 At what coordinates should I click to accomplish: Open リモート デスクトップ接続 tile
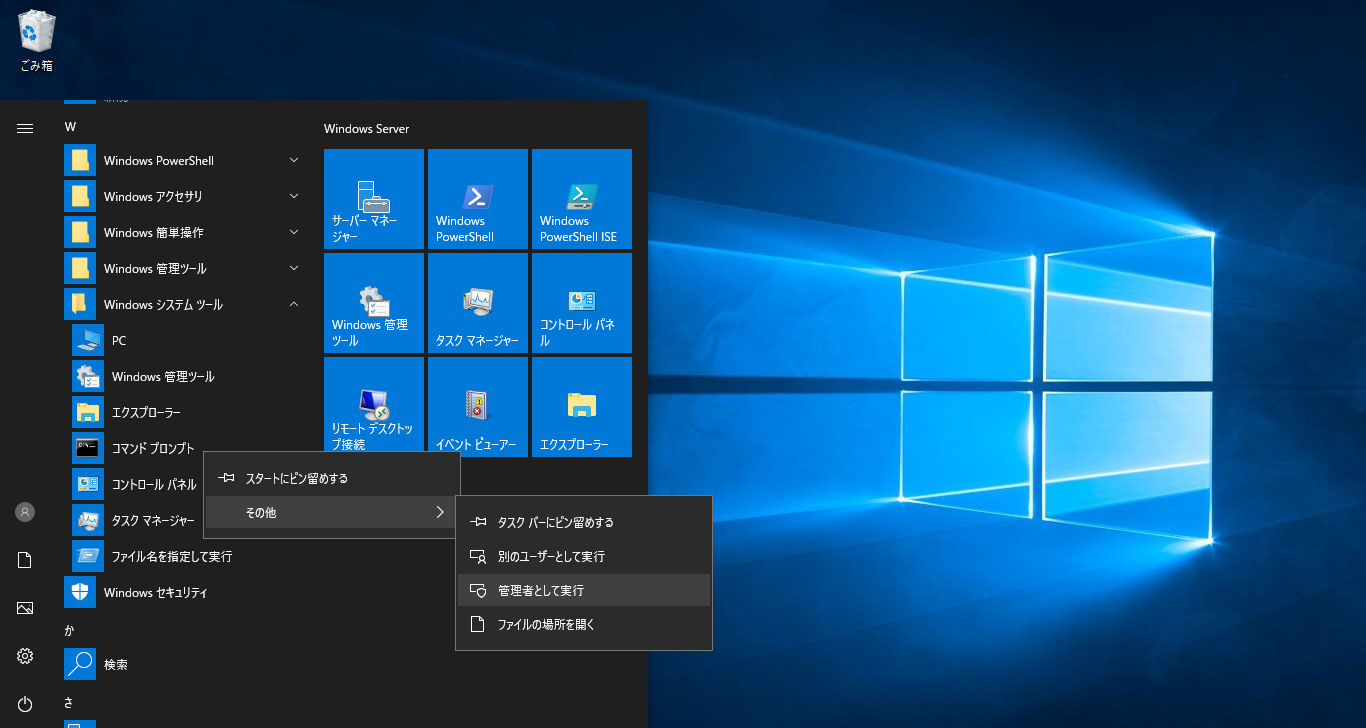click(x=374, y=407)
